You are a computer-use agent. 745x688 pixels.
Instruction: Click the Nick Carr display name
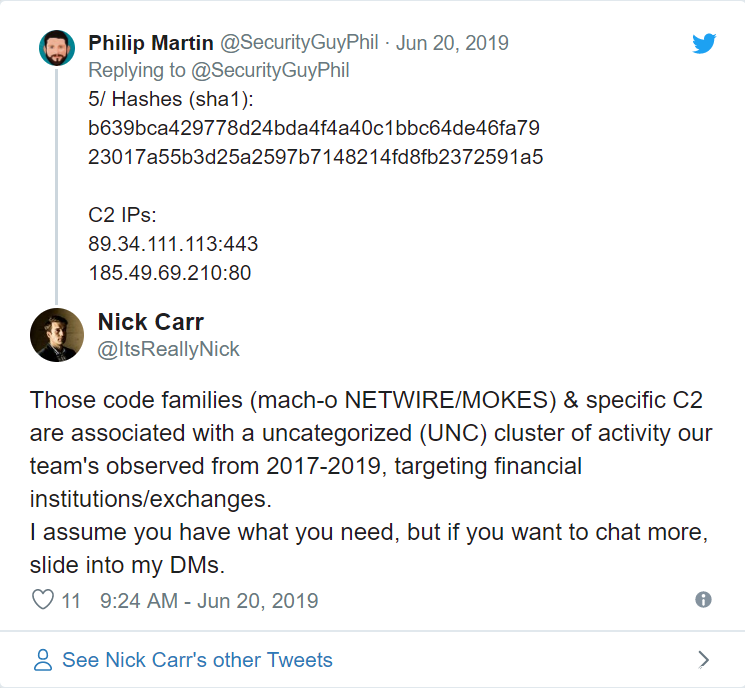coord(150,322)
